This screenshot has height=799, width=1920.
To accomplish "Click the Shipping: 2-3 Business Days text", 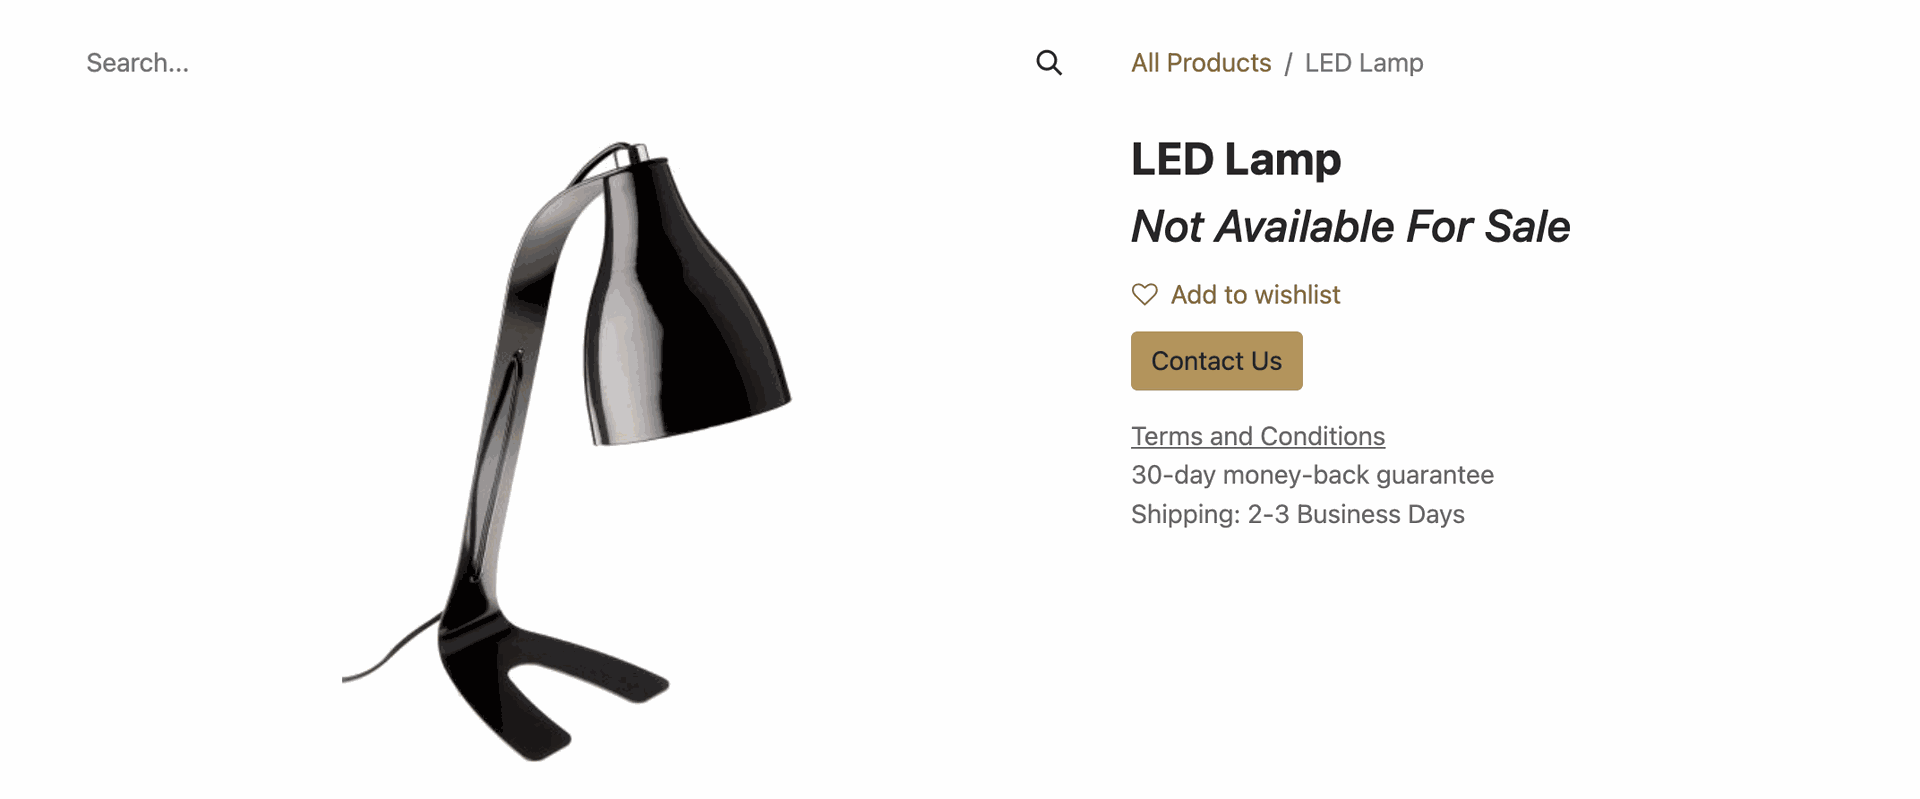I will click(x=1297, y=514).
